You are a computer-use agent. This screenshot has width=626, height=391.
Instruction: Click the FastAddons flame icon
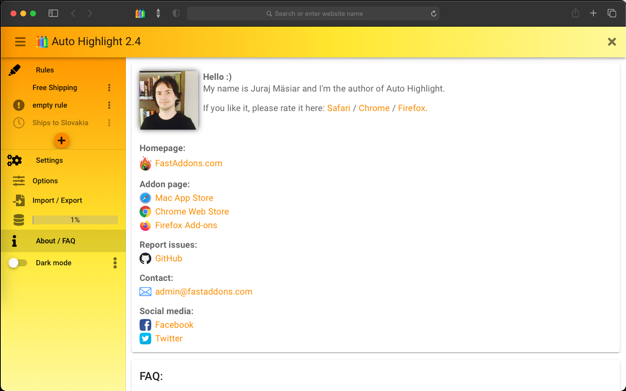point(145,163)
